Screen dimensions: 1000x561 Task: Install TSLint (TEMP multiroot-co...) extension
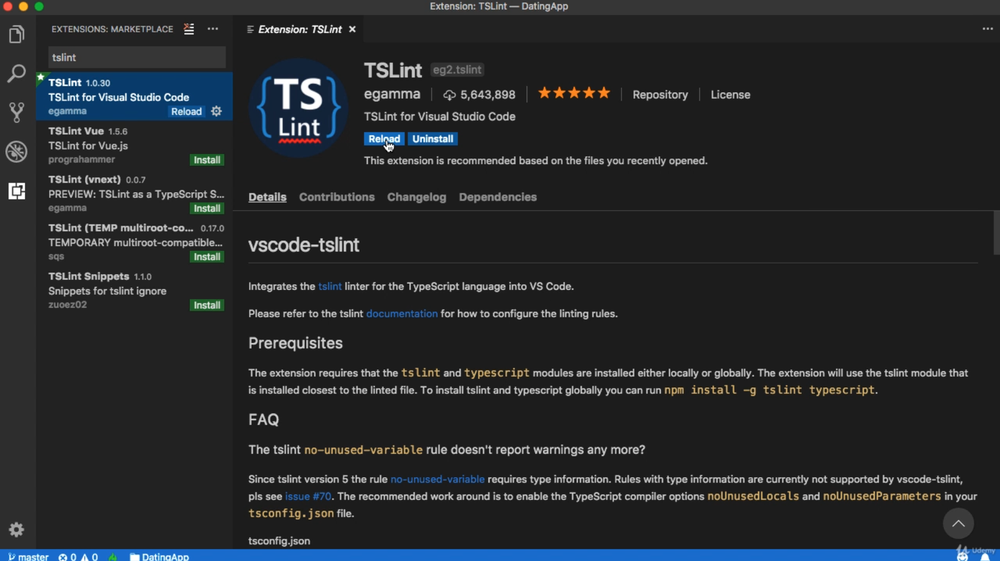tap(207, 257)
